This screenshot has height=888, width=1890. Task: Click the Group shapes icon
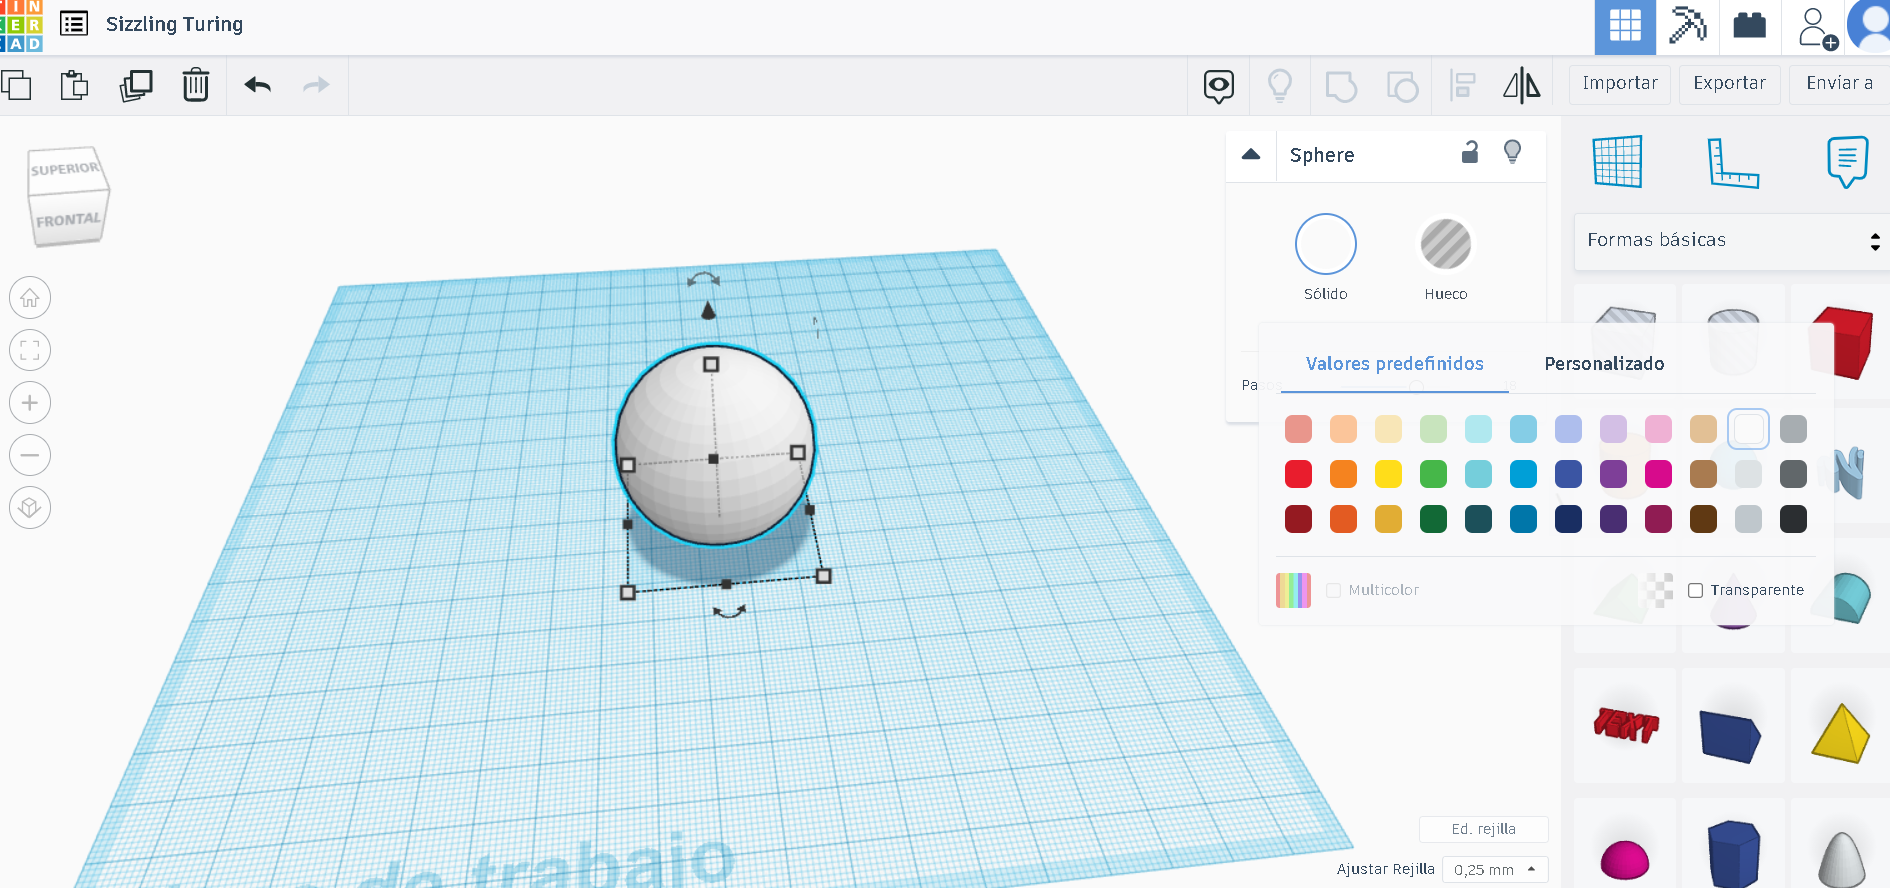coord(1341,86)
